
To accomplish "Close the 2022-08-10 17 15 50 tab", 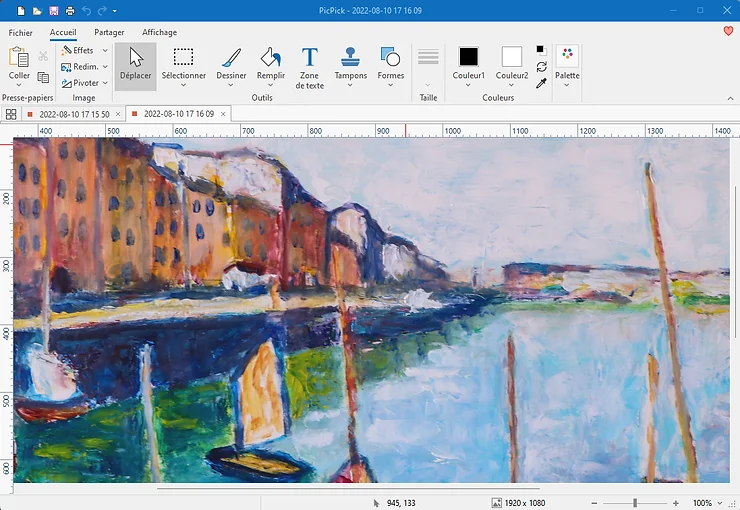I will coord(118,114).
